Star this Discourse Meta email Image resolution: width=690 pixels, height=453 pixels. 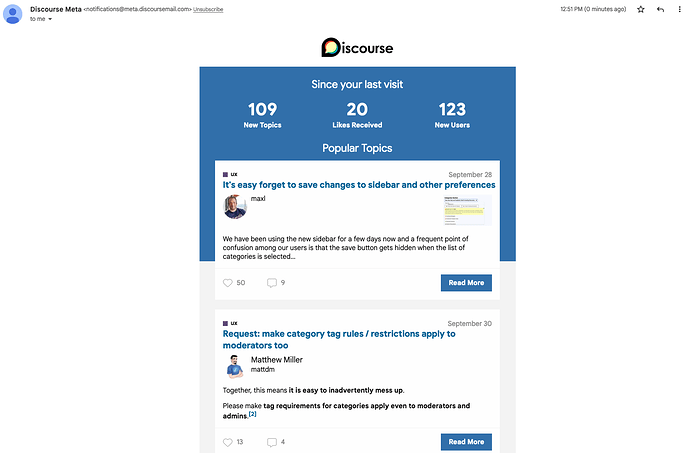pyautogui.click(x=641, y=9)
